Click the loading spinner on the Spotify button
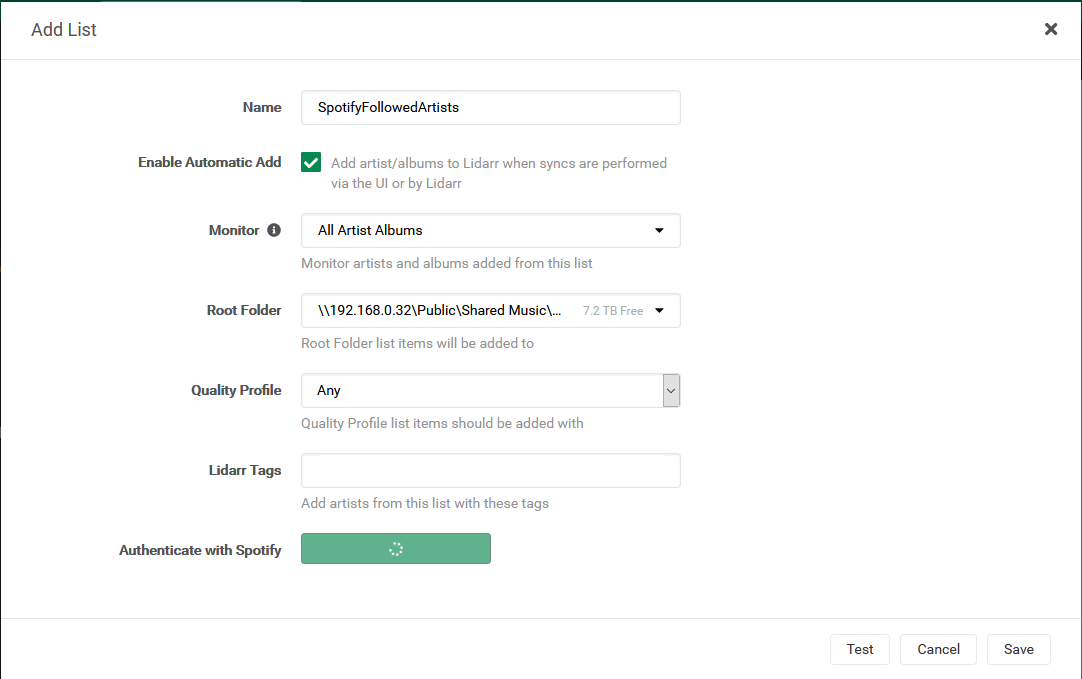Image resolution: width=1082 pixels, height=679 pixels. tap(396, 548)
